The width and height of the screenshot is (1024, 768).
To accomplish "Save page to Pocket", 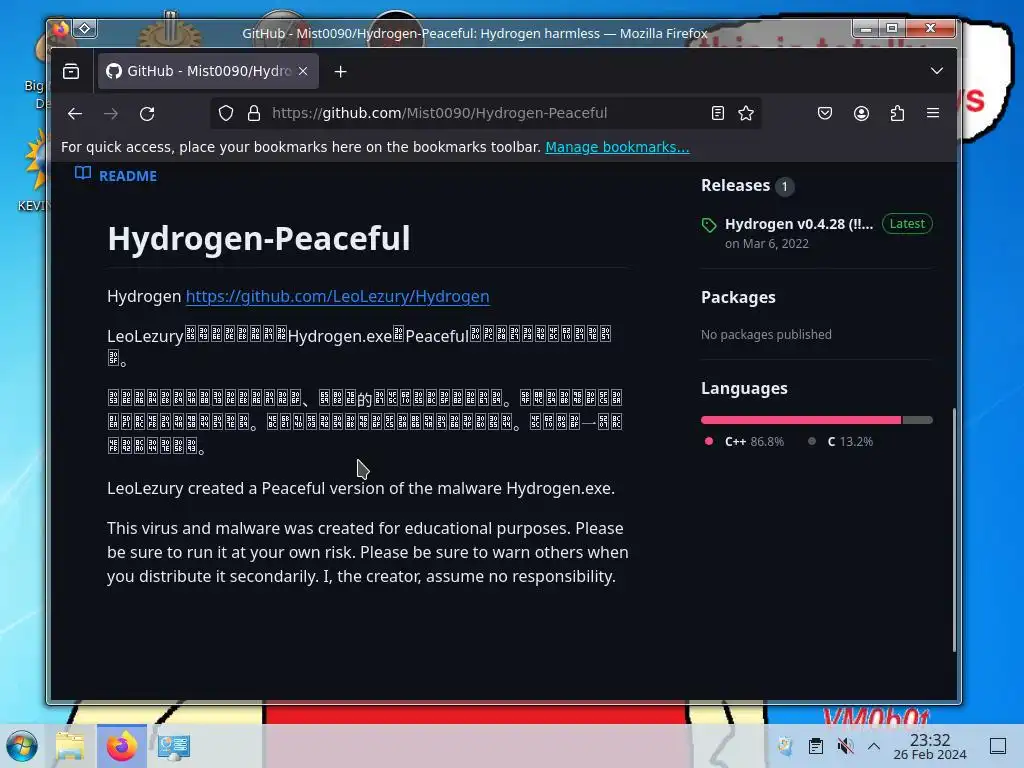I will click(x=825, y=113).
